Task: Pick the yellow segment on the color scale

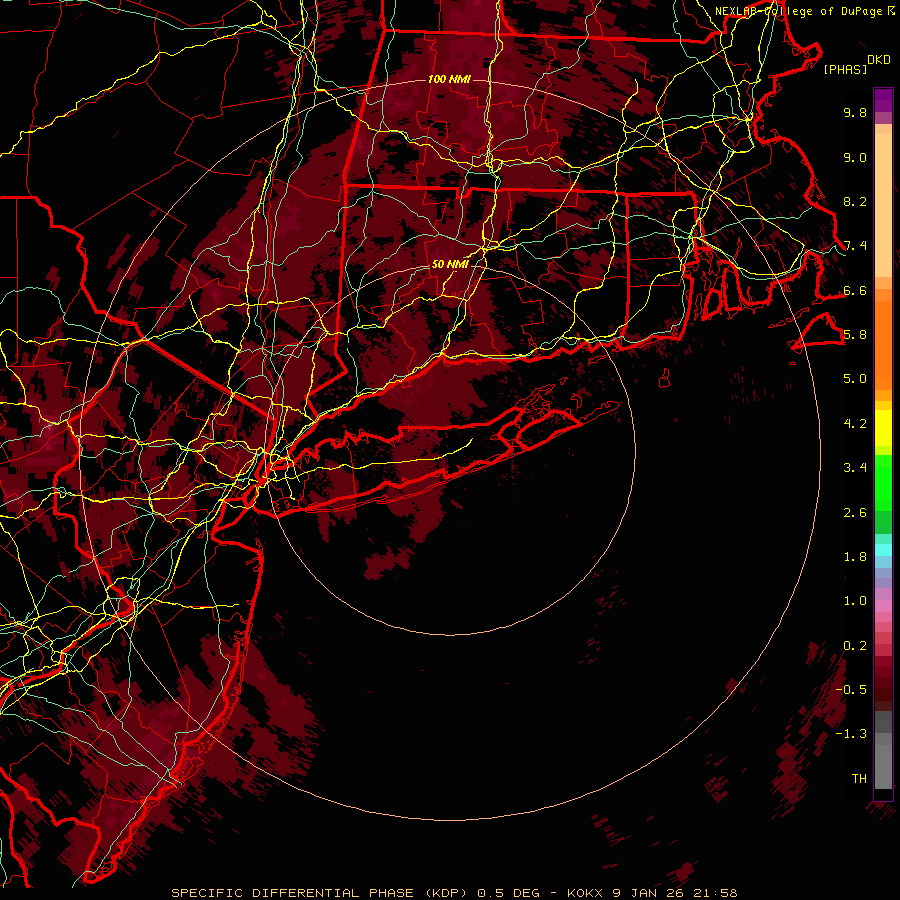Action: click(883, 428)
